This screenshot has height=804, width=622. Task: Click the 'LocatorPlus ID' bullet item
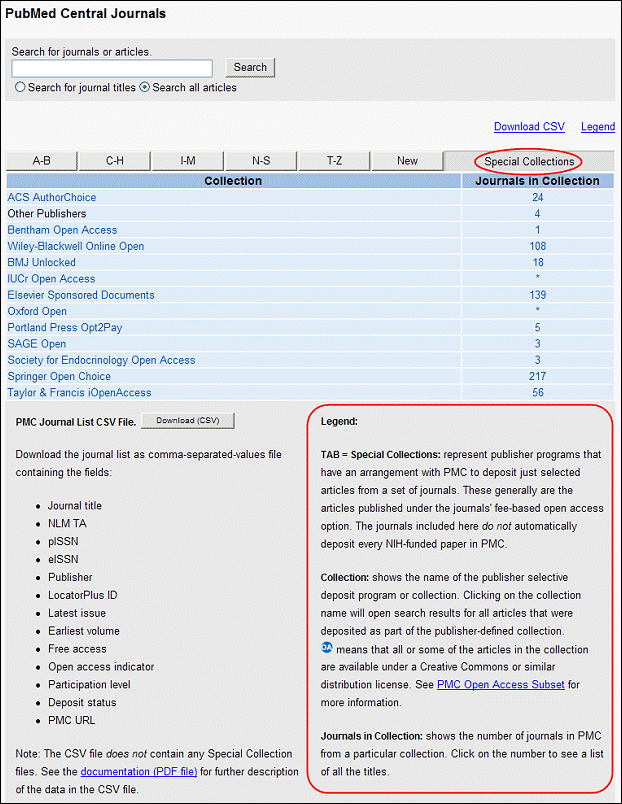pyautogui.click(x=83, y=596)
